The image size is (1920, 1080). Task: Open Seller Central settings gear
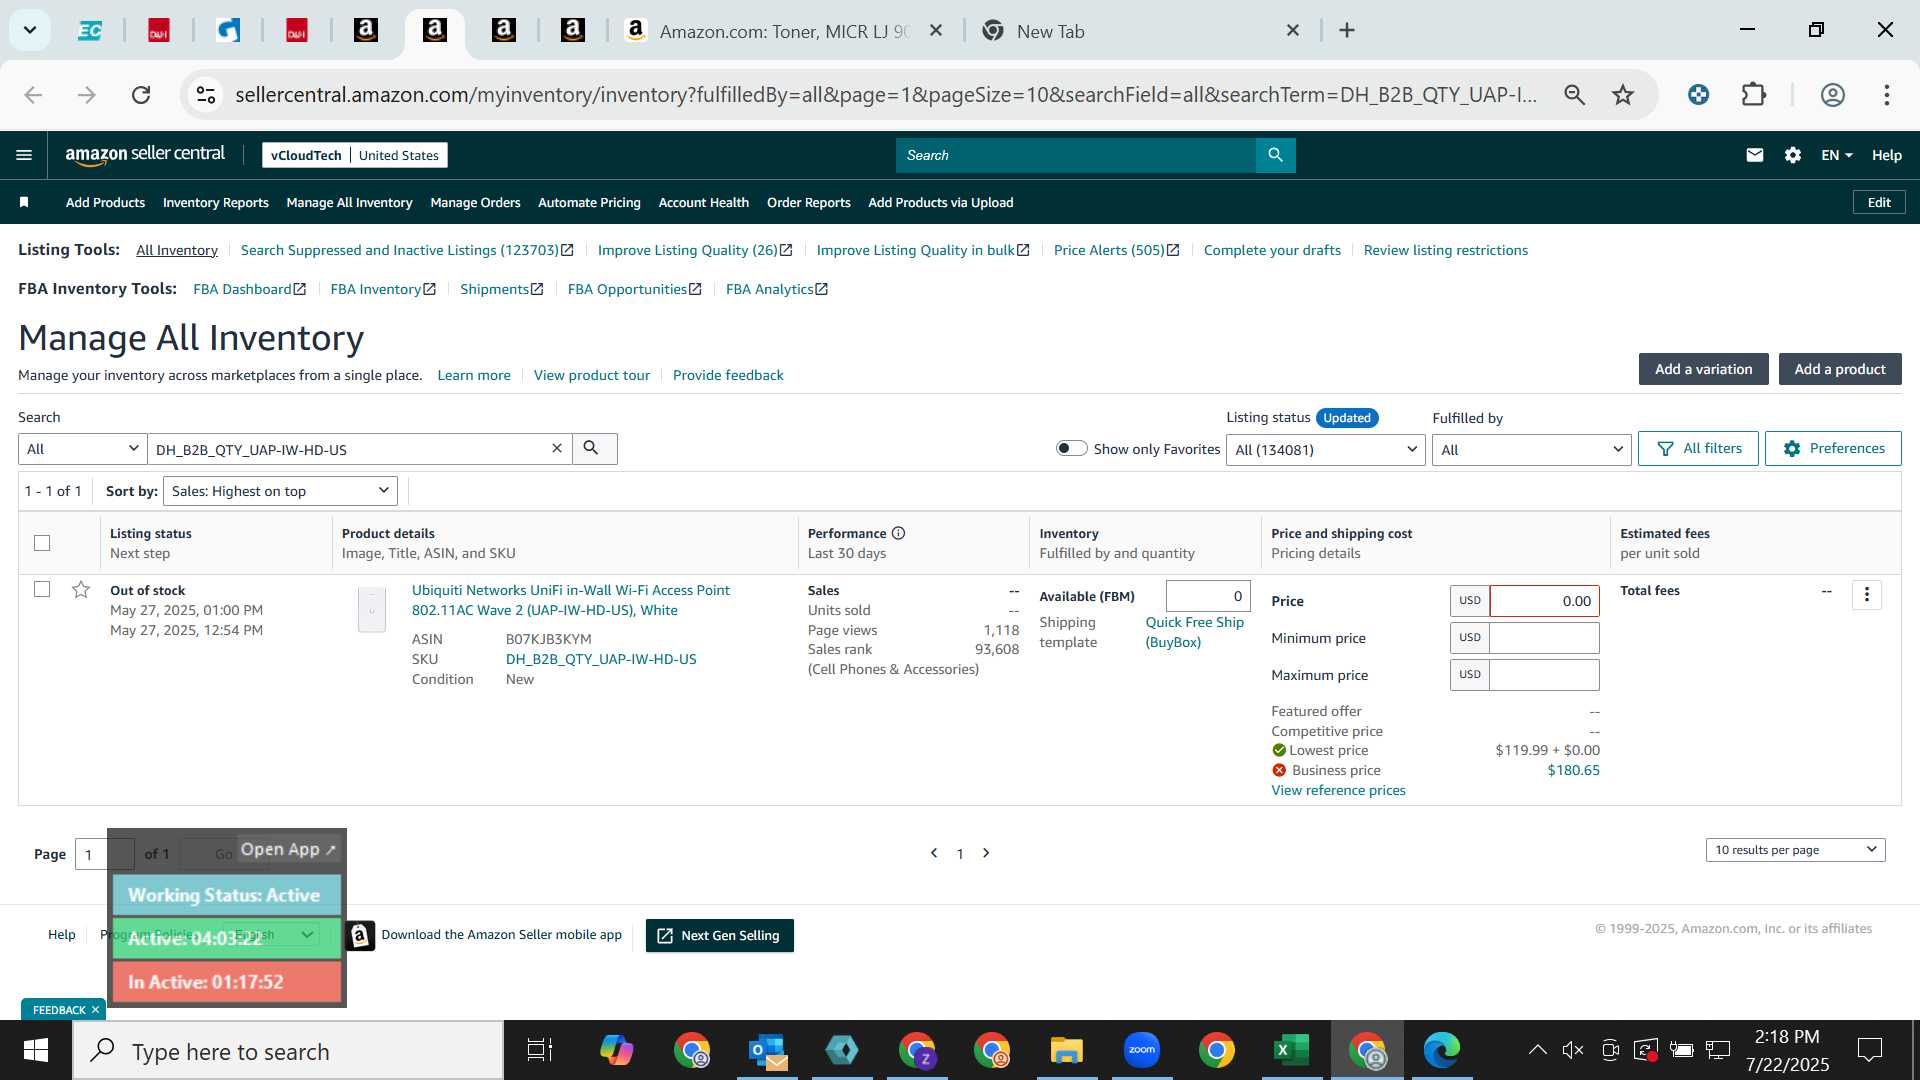coord(1793,155)
